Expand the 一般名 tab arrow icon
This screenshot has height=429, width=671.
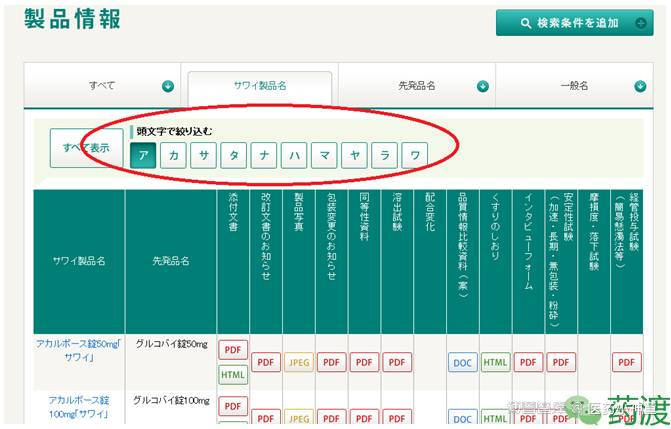click(x=640, y=86)
